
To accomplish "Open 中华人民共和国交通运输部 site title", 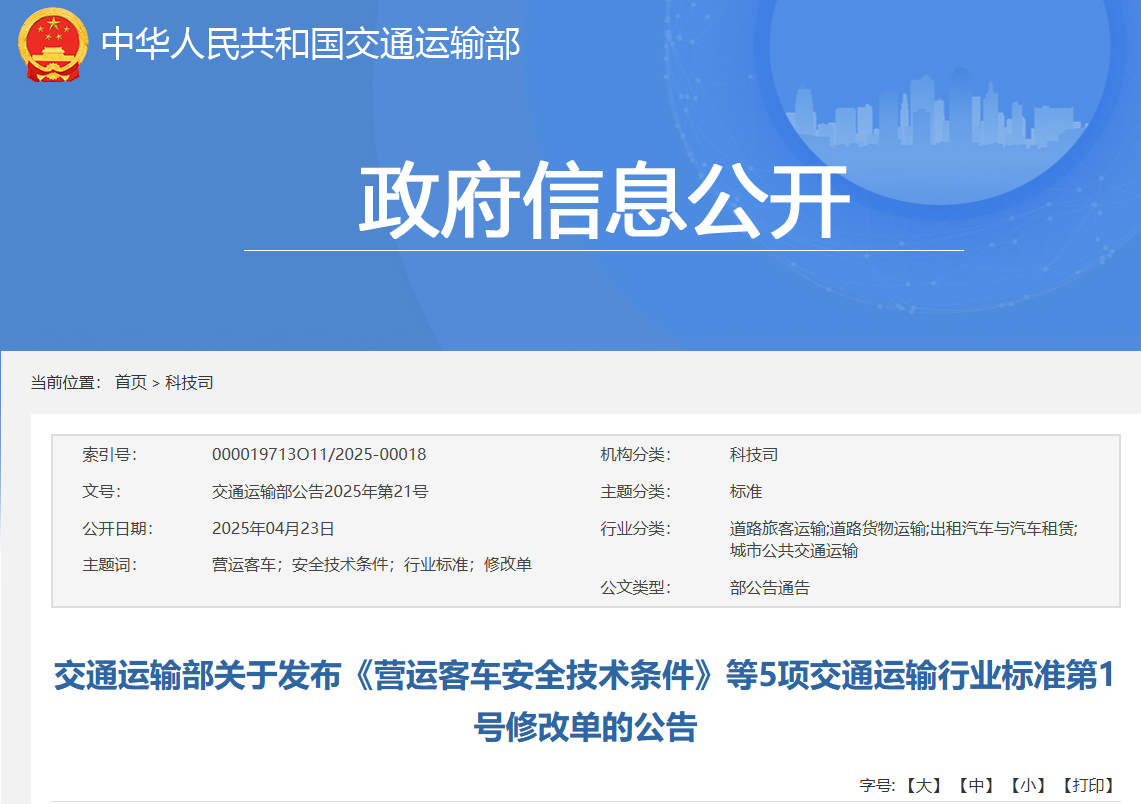I will tap(311, 44).
